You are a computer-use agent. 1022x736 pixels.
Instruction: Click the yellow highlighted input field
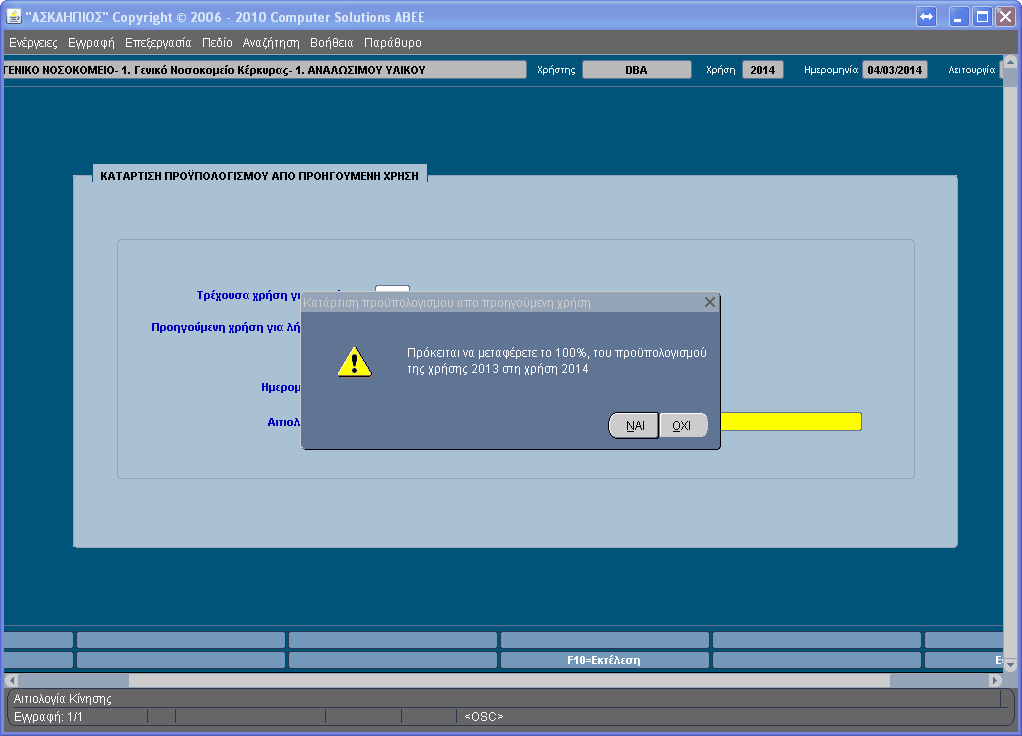pos(790,421)
